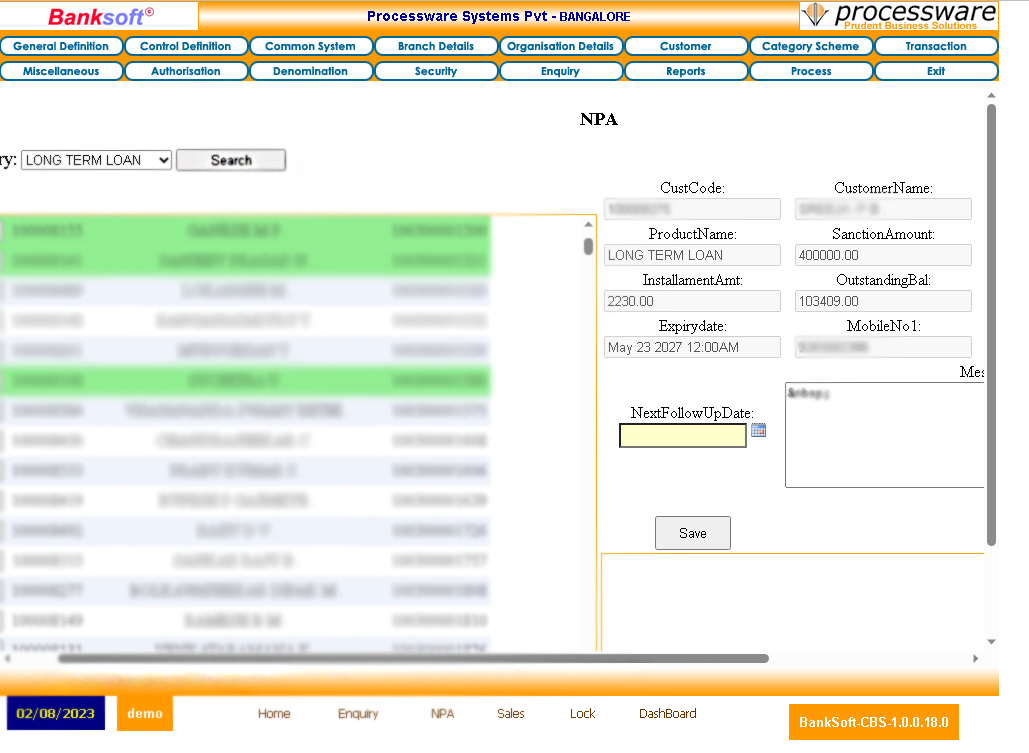Click the page vertical scrollbar thumb
This screenshot has width=1029, height=753.
point(991,325)
